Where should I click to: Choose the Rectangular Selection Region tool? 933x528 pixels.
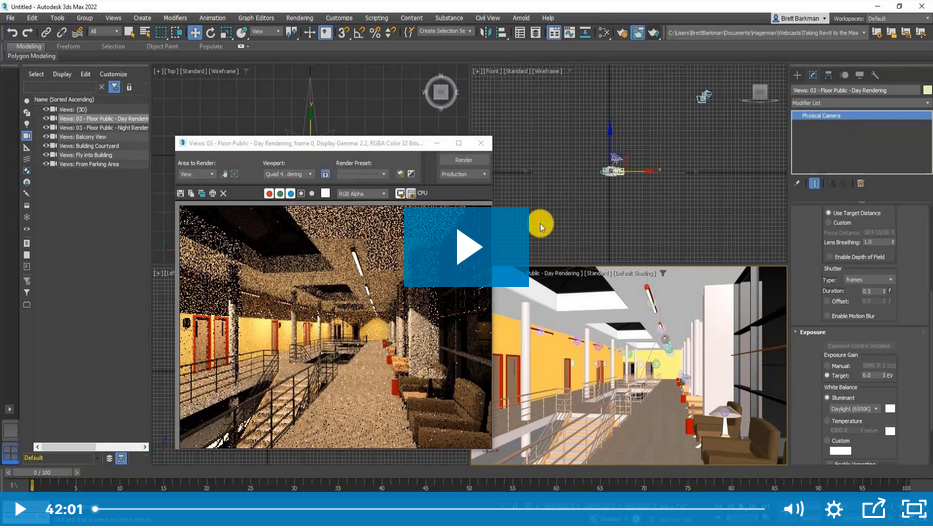click(x=161, y=33)
